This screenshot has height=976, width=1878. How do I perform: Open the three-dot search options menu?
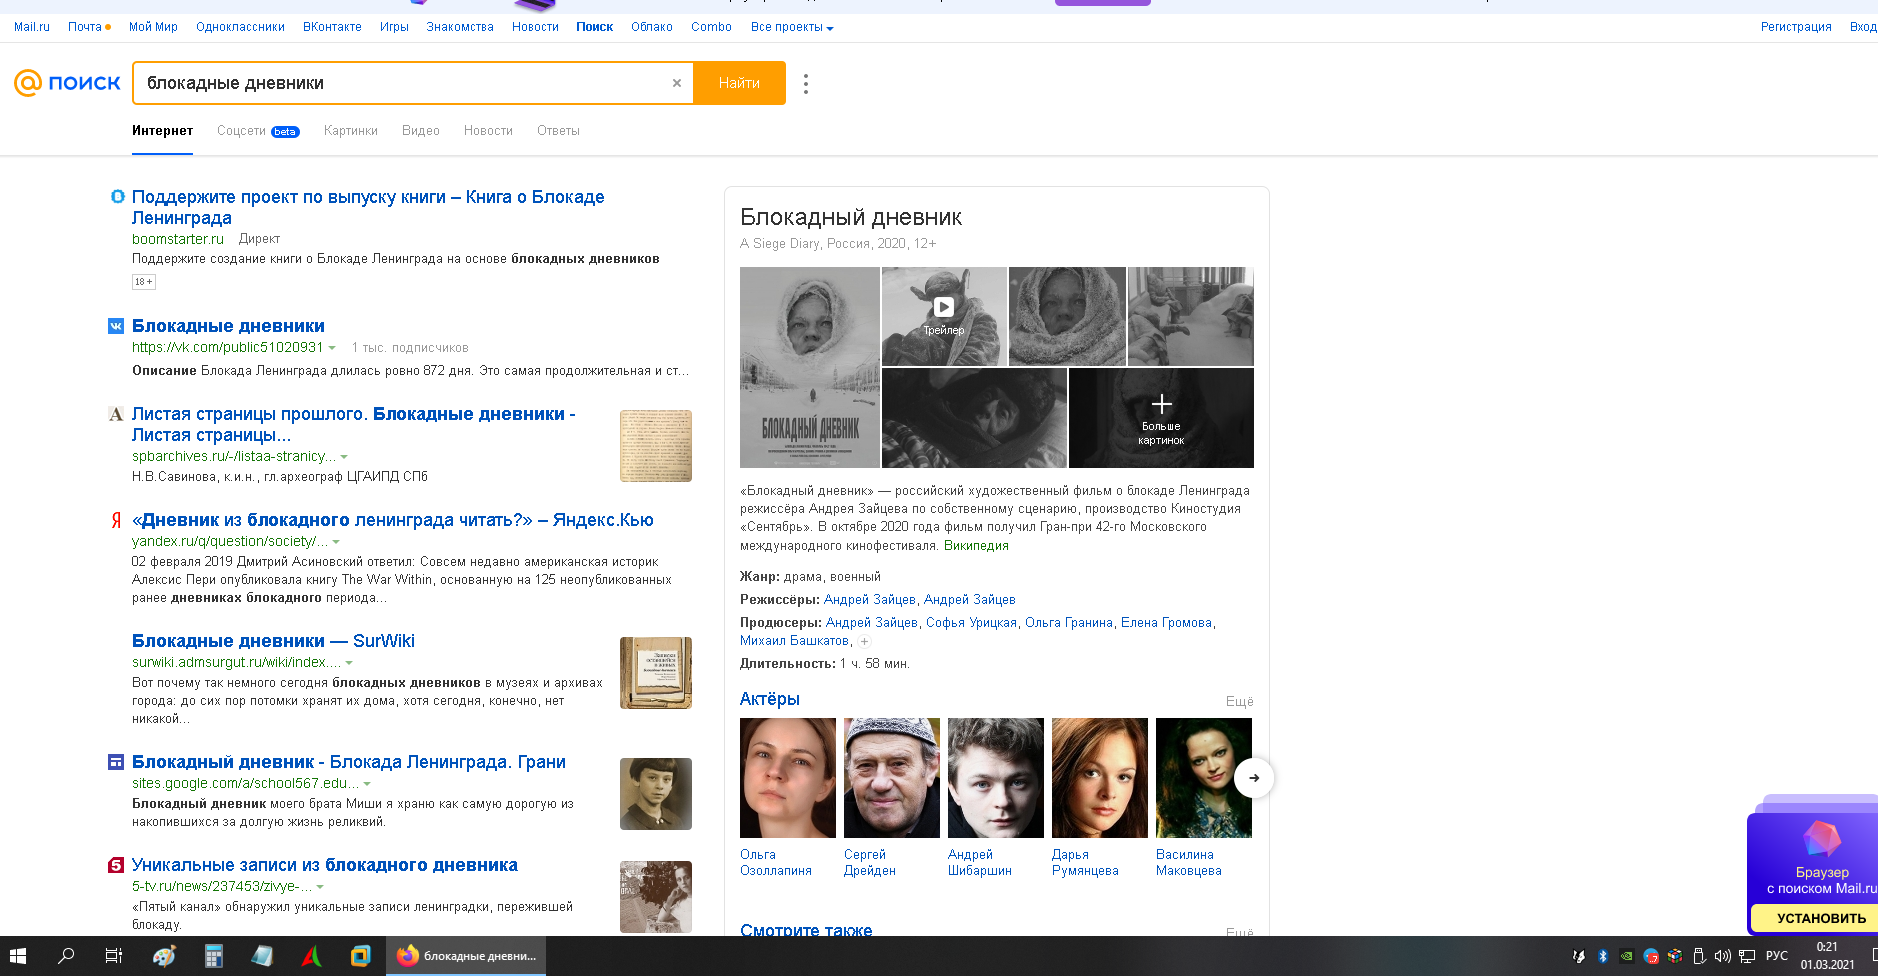806,84
